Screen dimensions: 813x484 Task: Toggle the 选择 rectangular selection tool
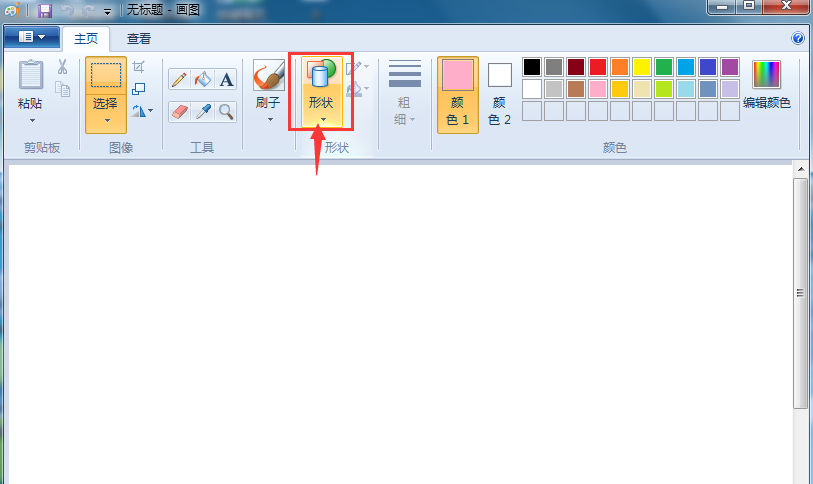(106, 76)
